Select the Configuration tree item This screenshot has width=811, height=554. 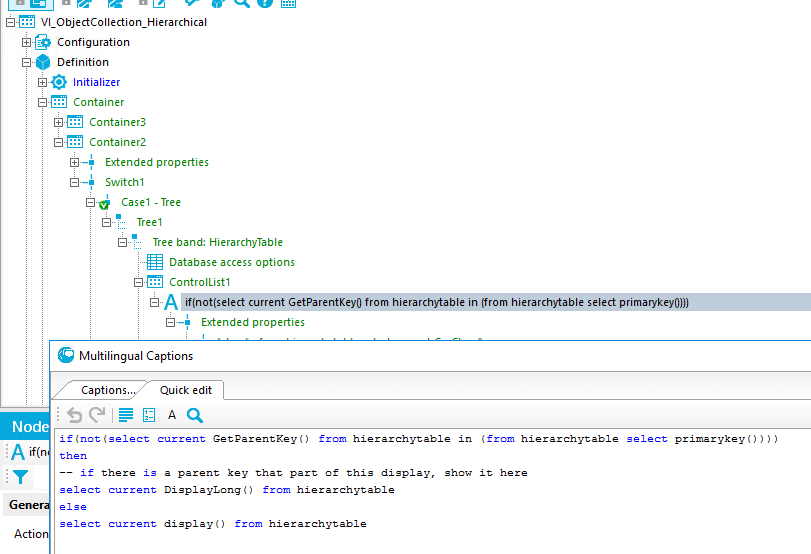click(x=93, y=42)
